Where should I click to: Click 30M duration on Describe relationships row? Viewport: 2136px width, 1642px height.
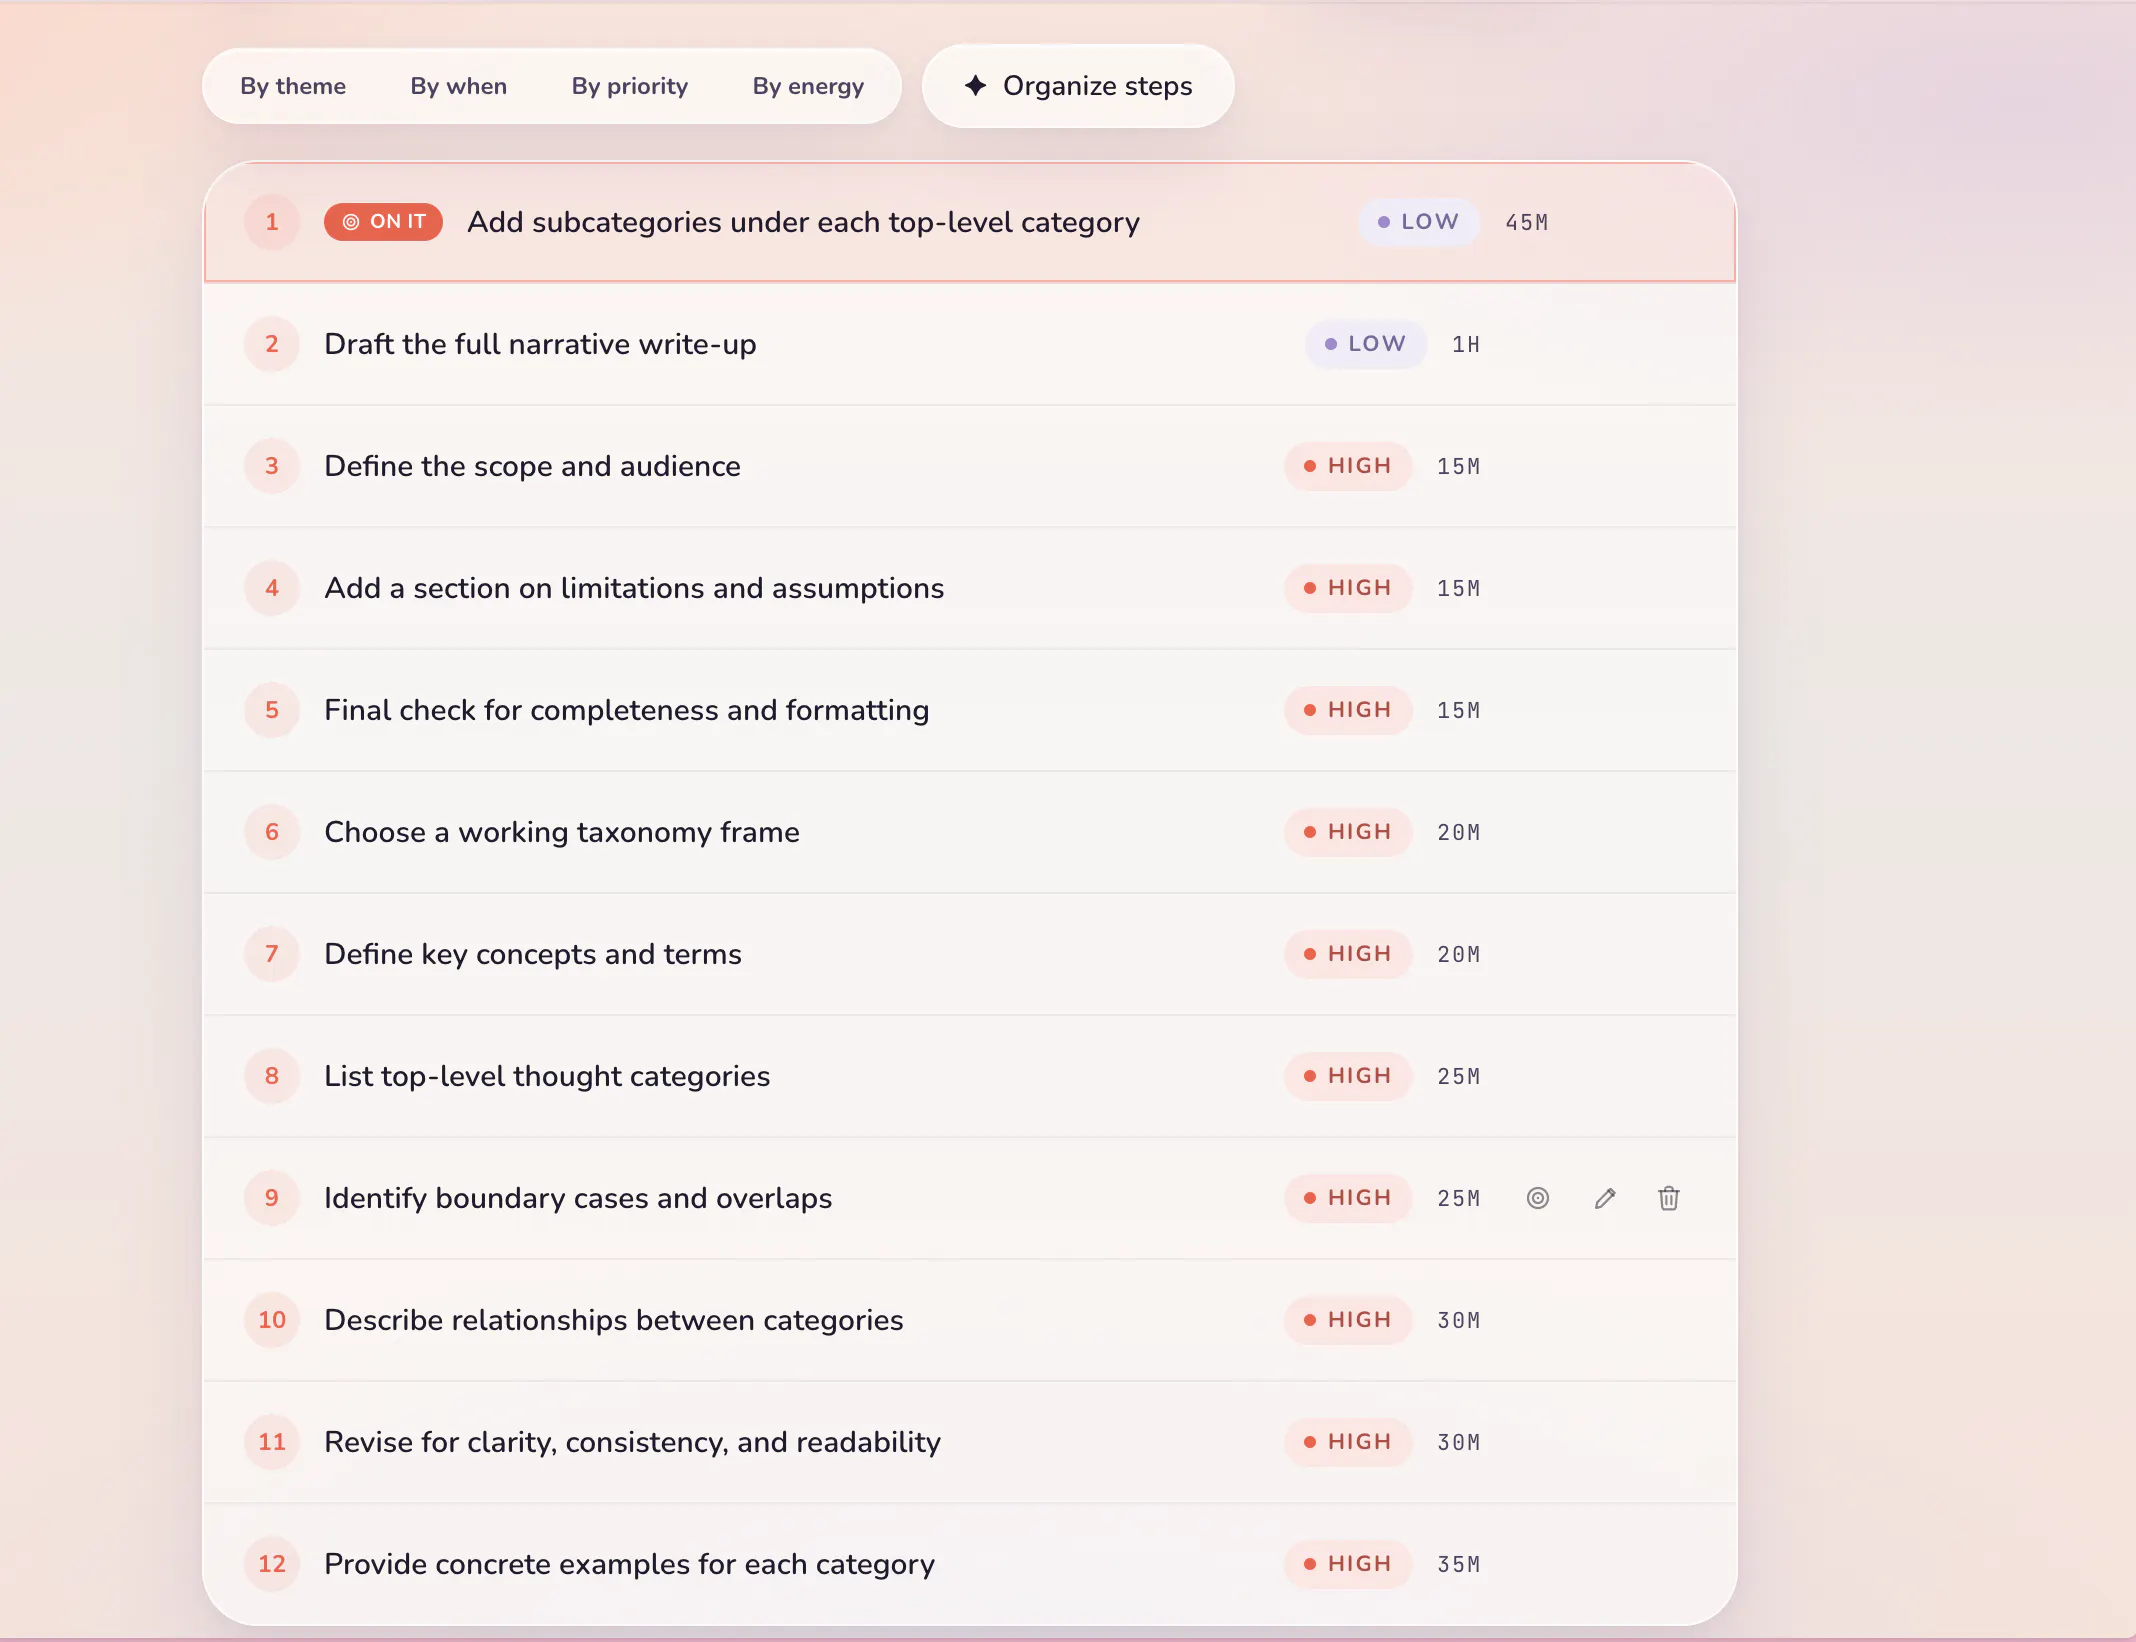(1459, 1321)
